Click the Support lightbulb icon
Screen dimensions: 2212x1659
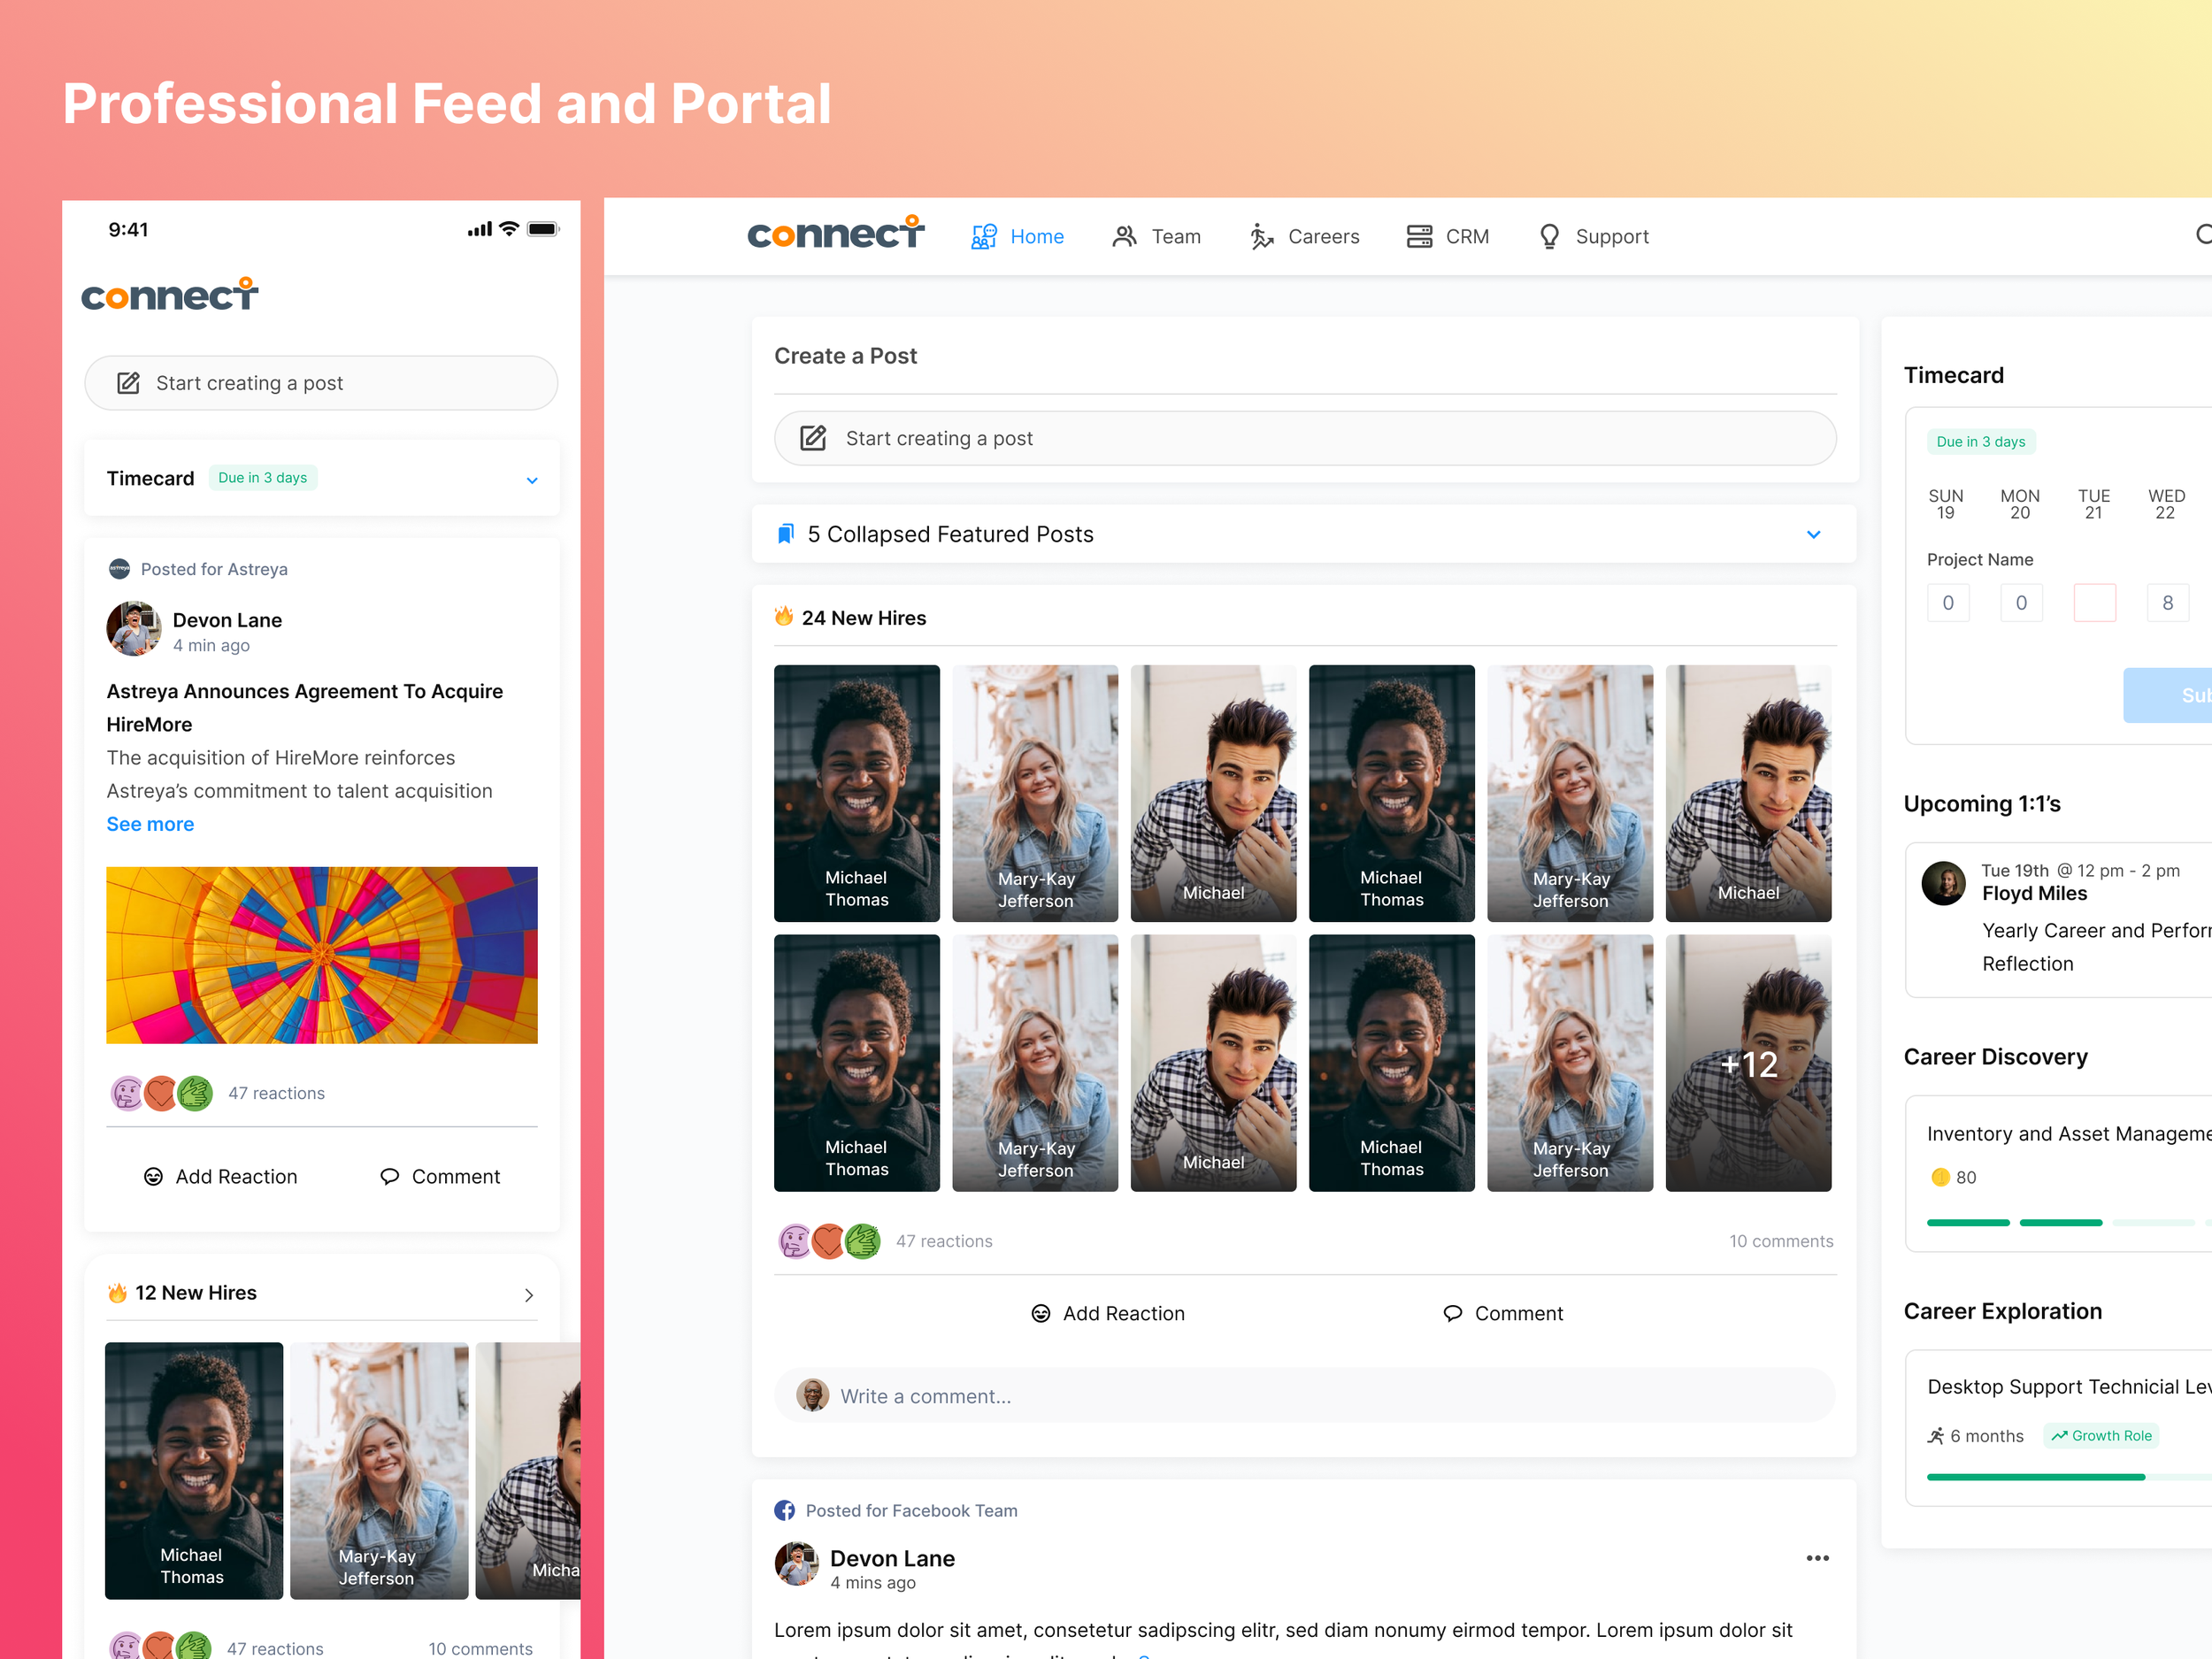pyautogui.click(x=1548, y=237)
